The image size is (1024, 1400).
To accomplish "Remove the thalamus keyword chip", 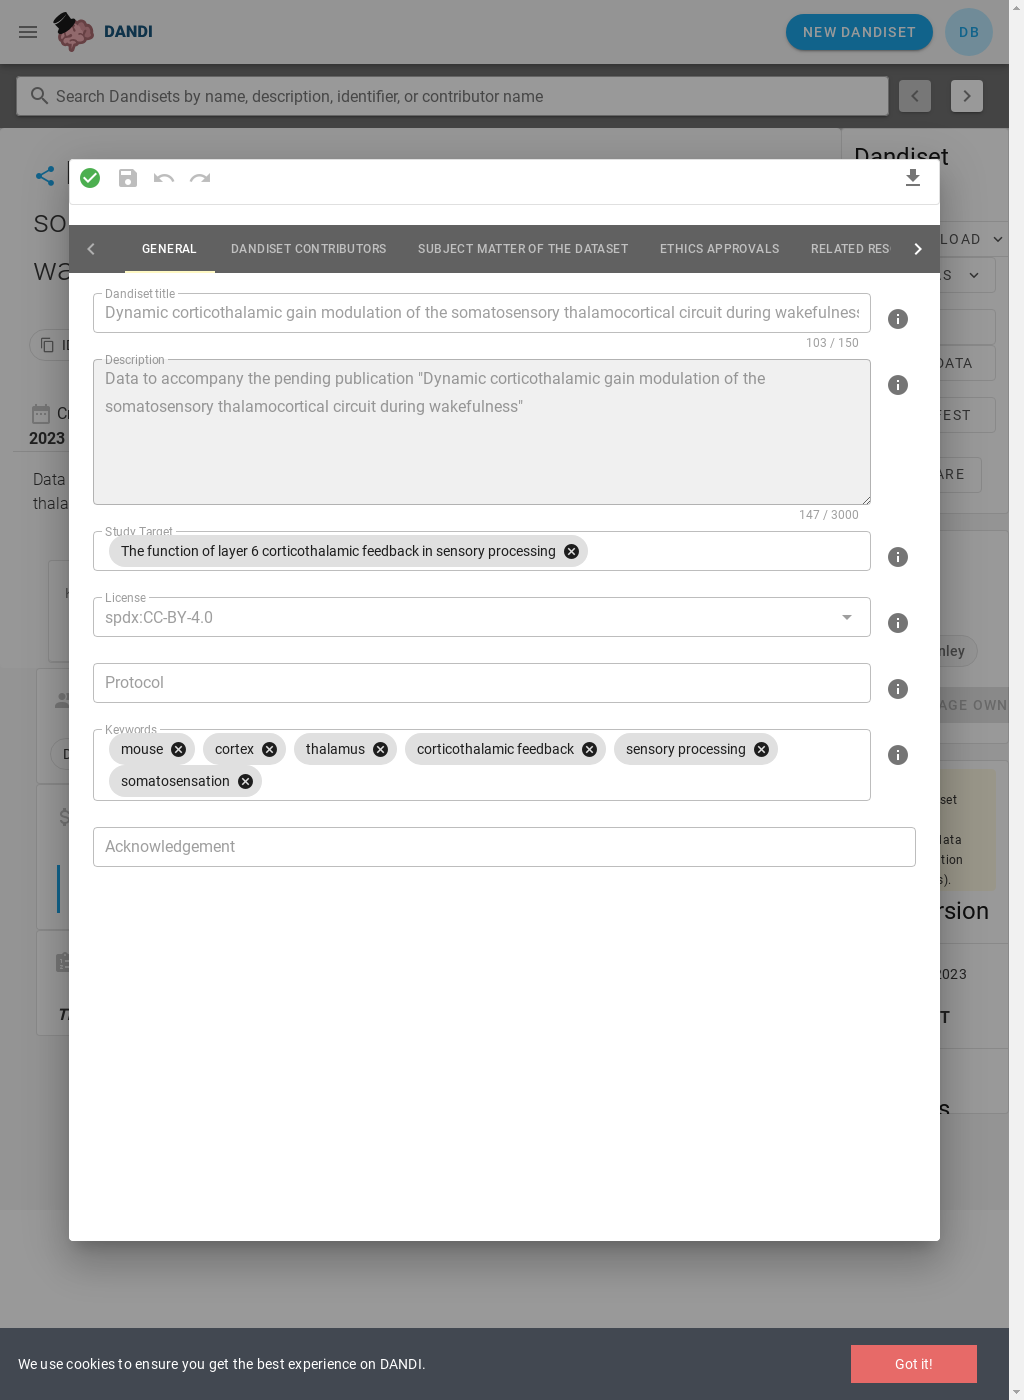I will [380, 749].
